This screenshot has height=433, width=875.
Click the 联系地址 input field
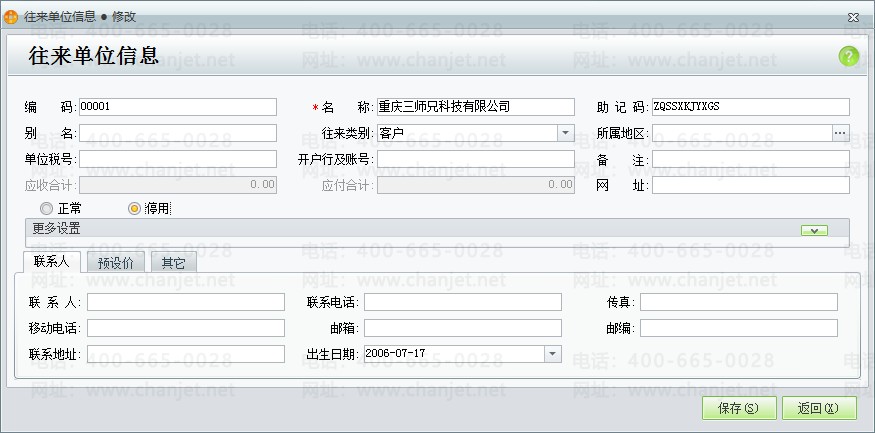[186, 354]
